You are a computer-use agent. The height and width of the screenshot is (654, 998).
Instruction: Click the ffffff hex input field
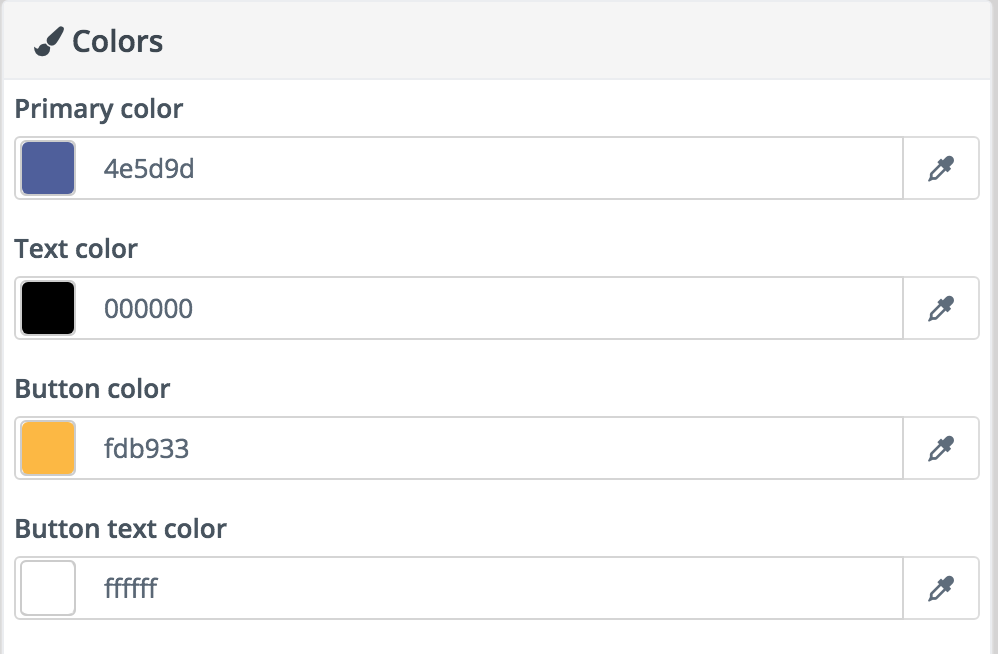pos(458,588)
